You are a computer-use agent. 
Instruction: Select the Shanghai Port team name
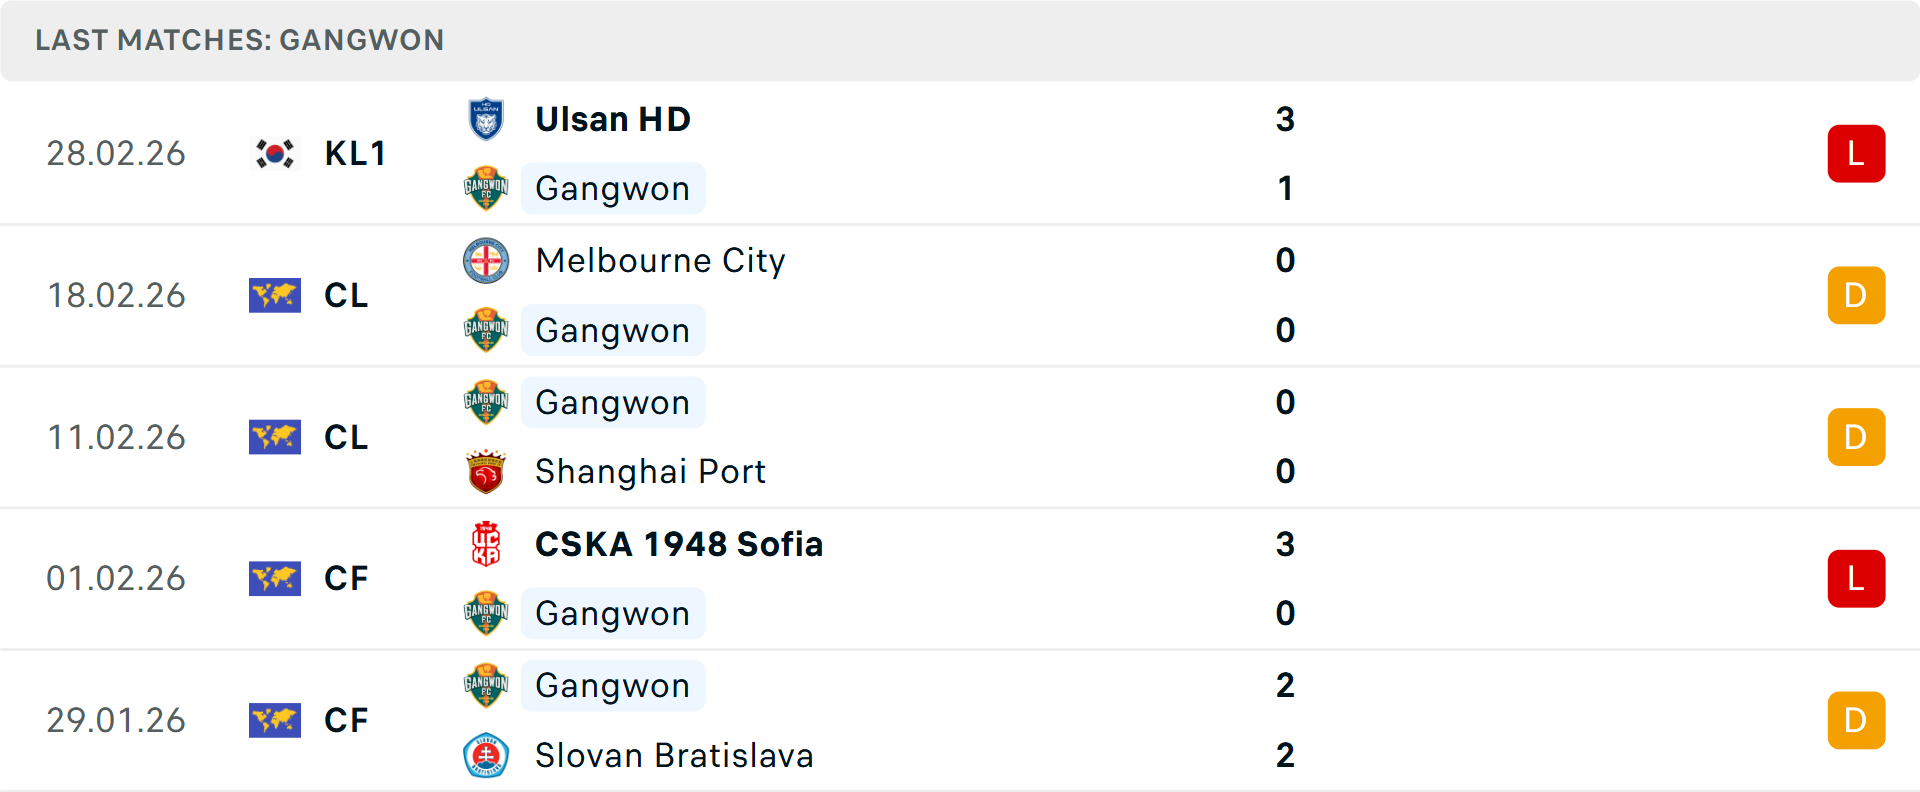point(650,472)
